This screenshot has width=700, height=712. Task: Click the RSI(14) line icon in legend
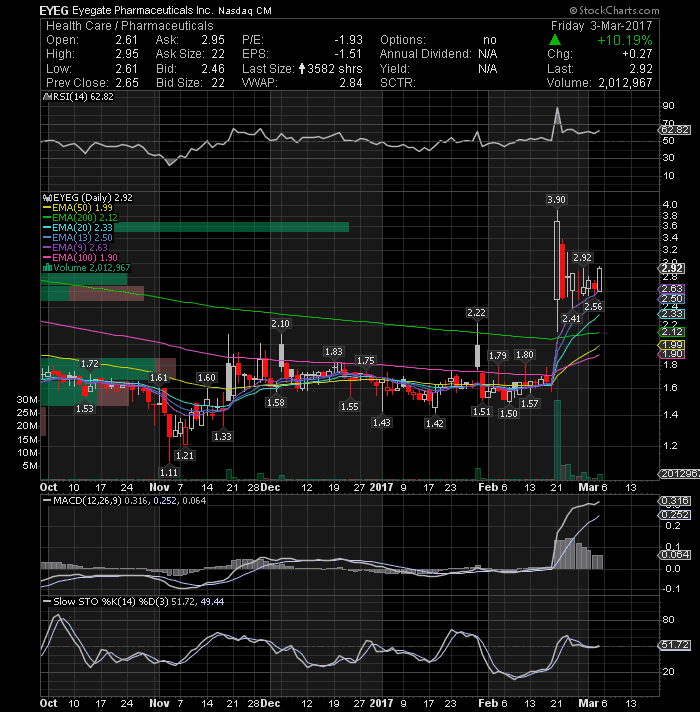[47, 96]
